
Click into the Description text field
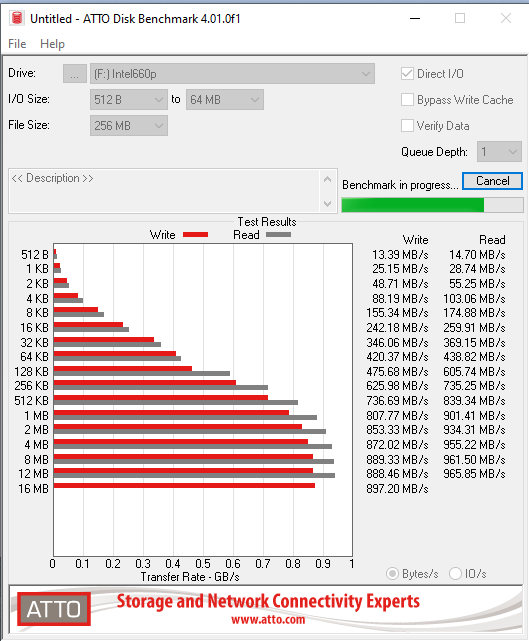click(x=164, y=191)
